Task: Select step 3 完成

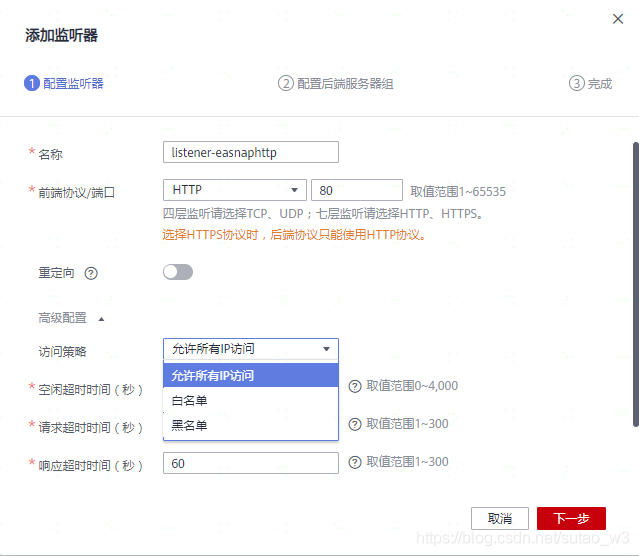Action: pyautogui.click(x=590, y=84)
